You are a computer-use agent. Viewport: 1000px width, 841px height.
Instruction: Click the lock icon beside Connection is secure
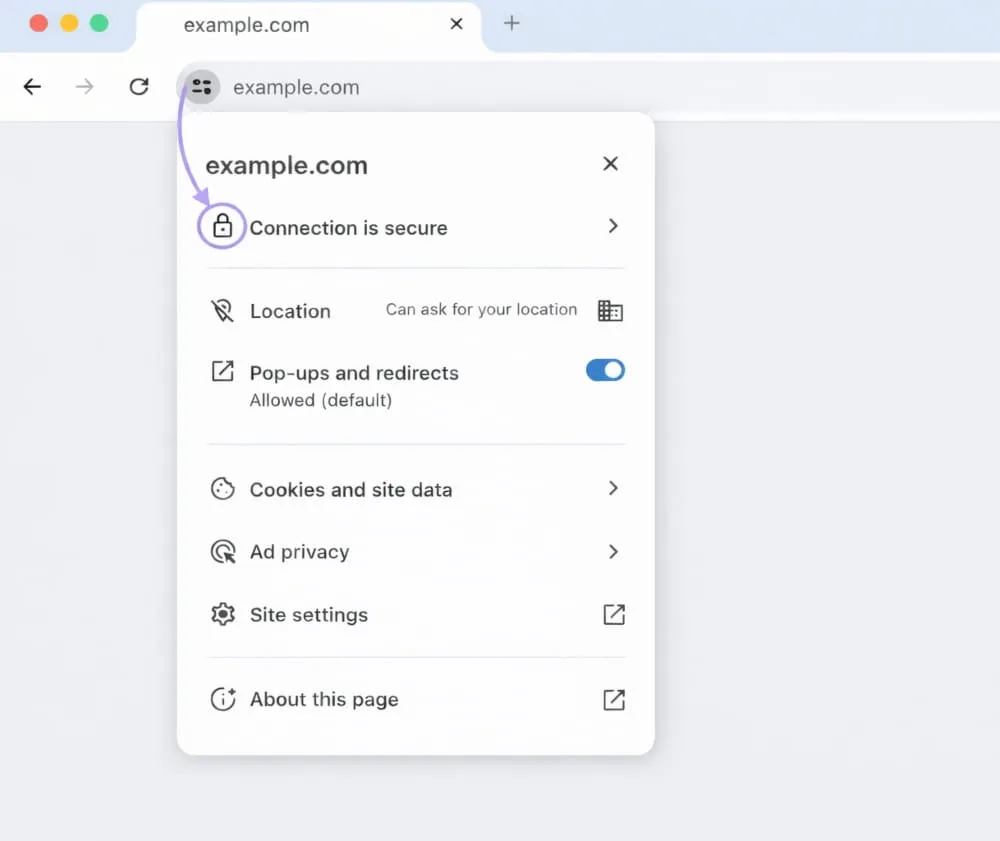pos(222,226)
